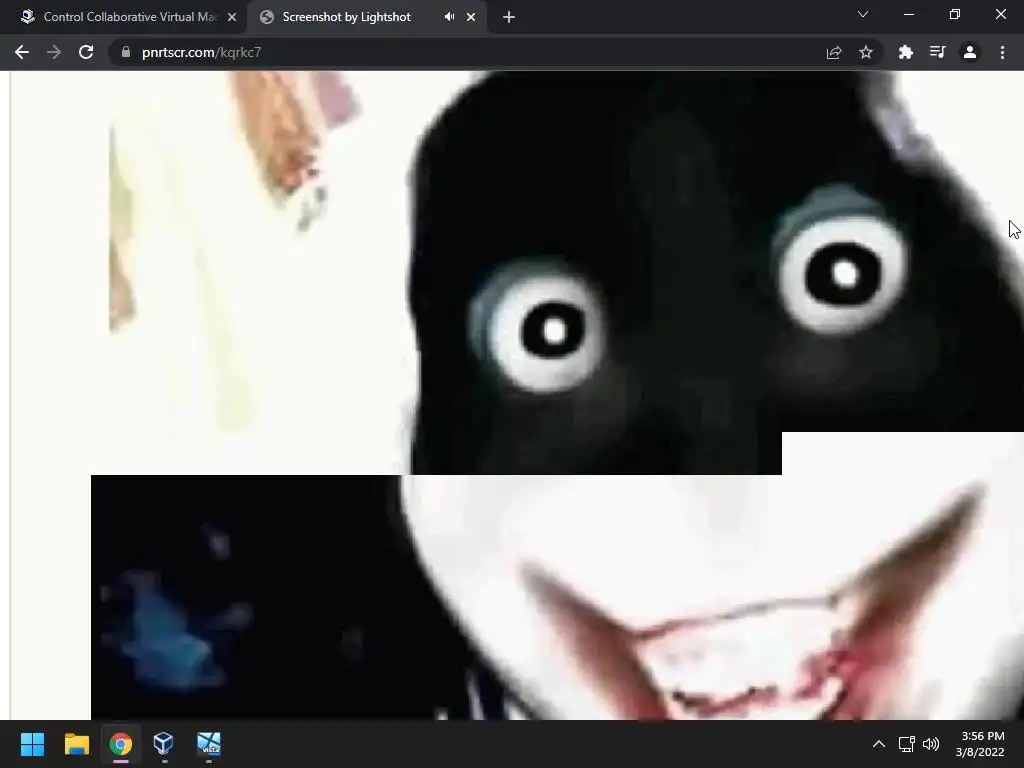Share this page icon
The width and height of the screenshot is (1024, 768).
point(834,52)
